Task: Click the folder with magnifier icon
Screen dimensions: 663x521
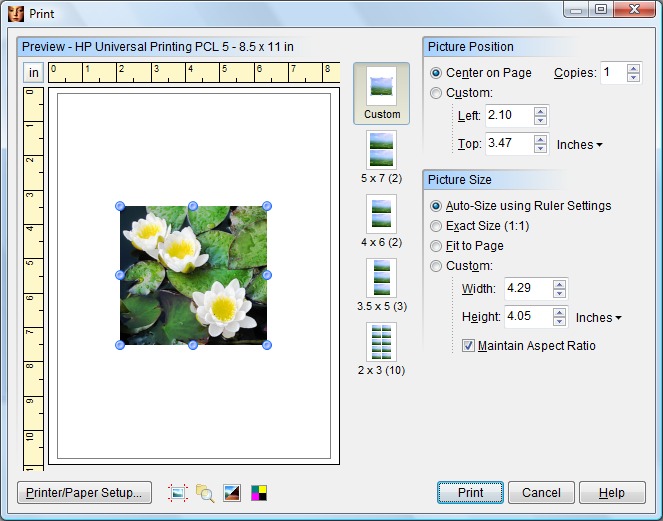Action: pos(205,492)
